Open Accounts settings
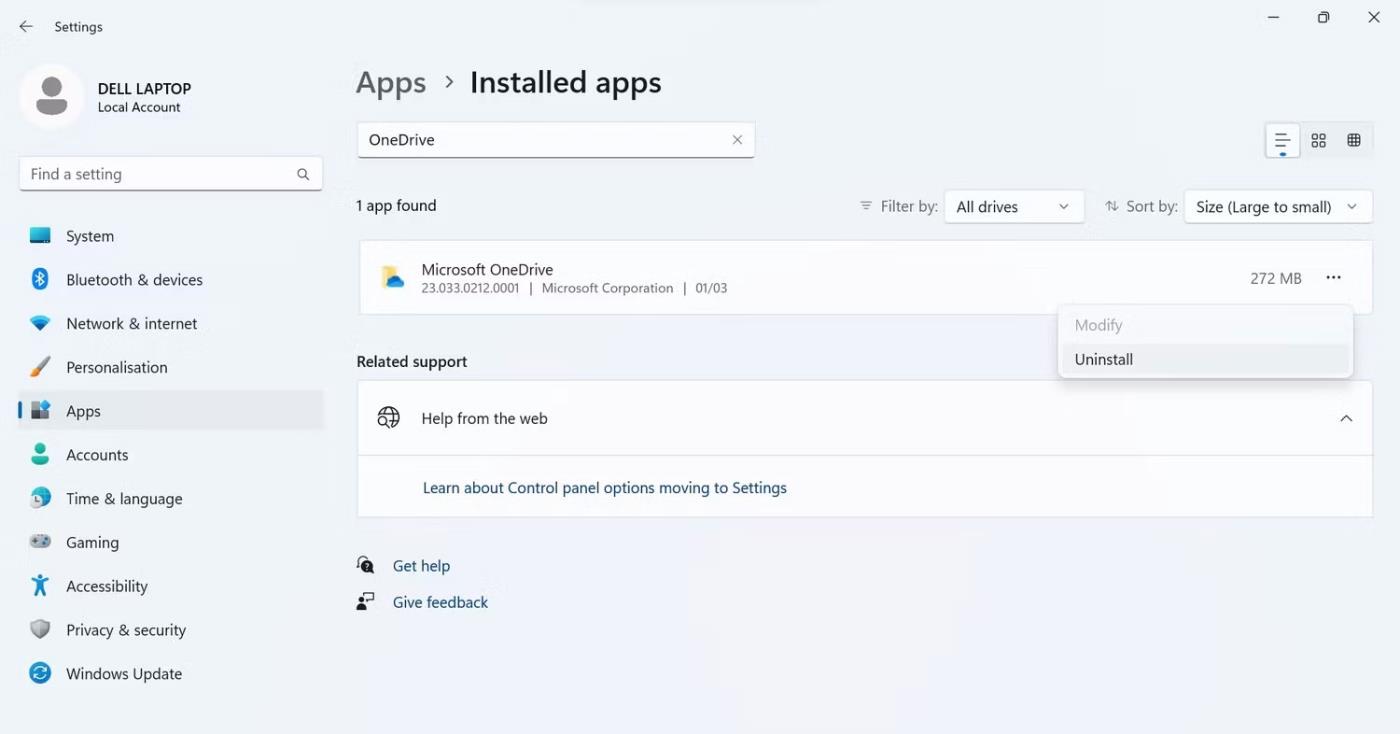The width and height of the screenshot is (1400, 734). [x=171, y=455]
